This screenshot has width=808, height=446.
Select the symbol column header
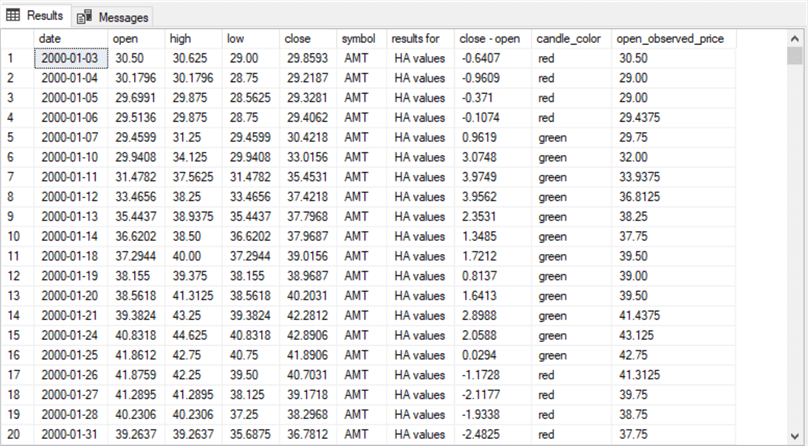coord(362,39)
